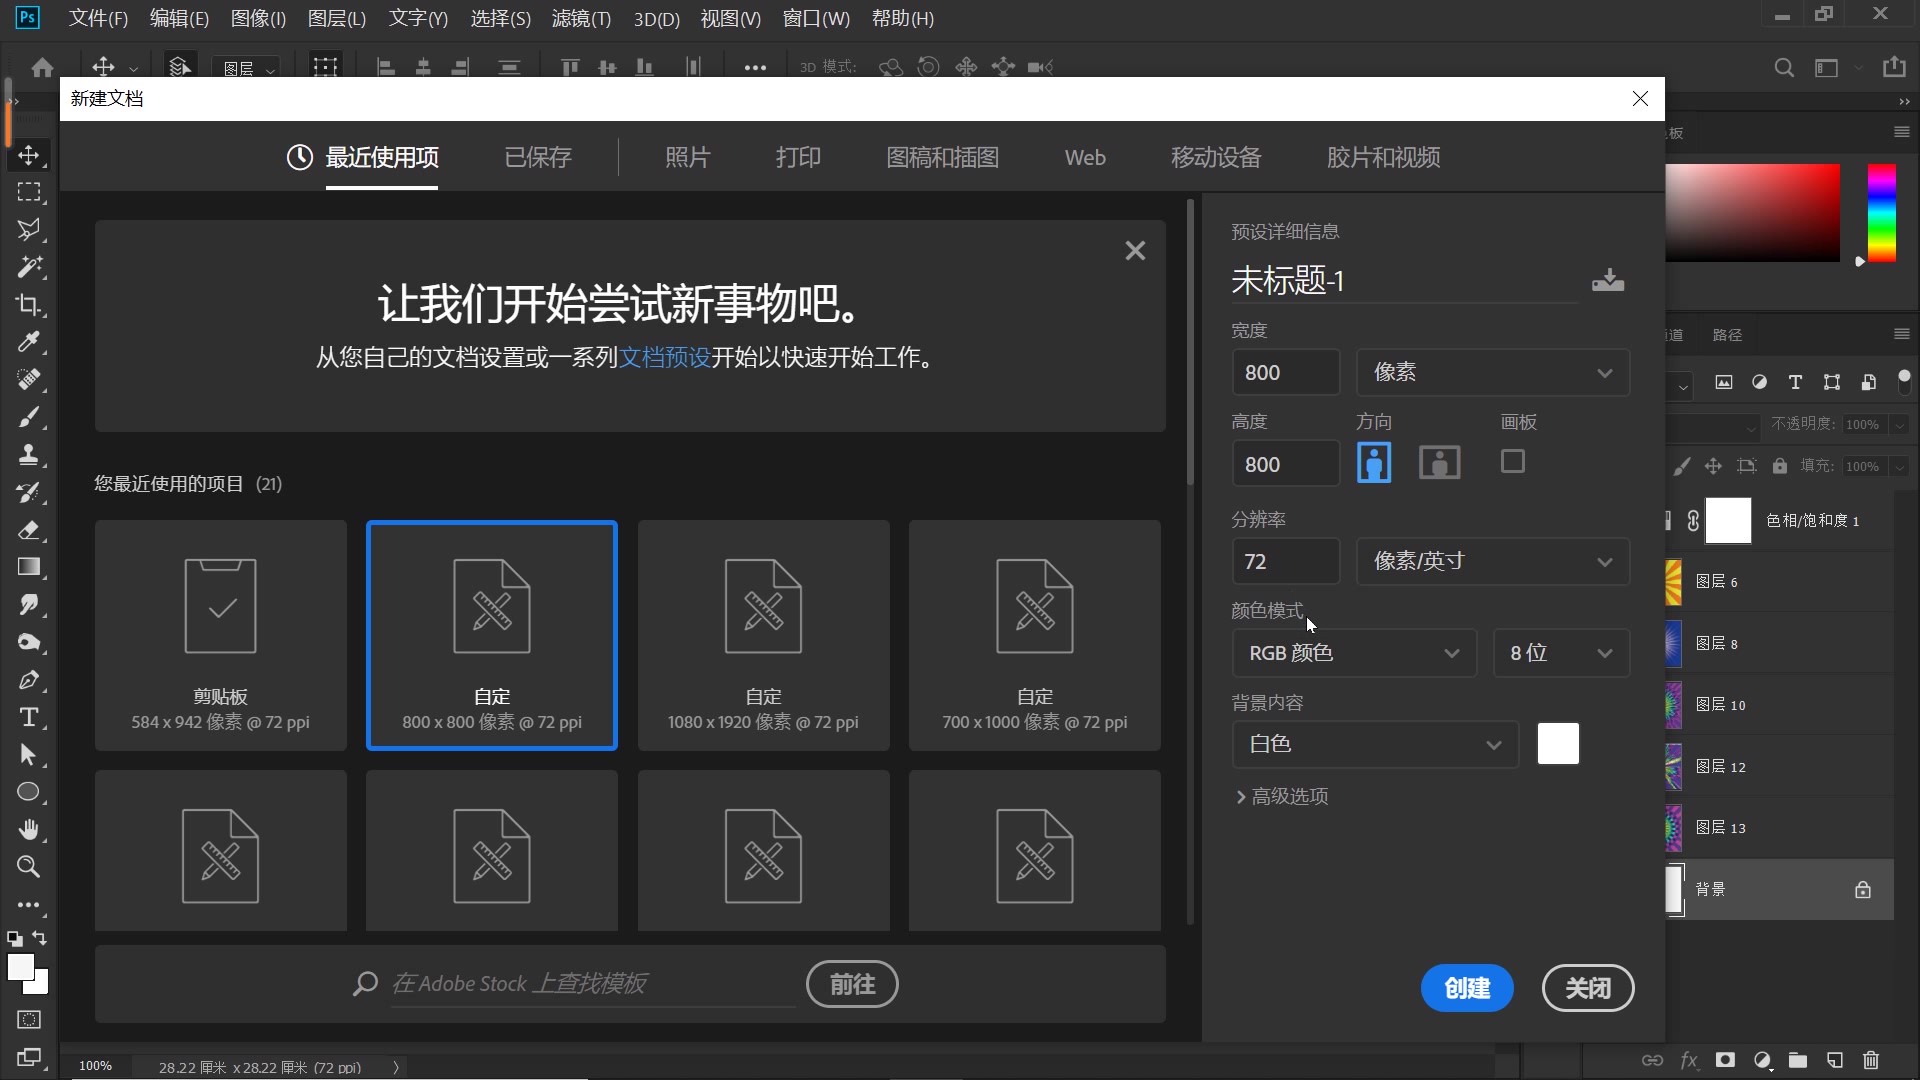This screenshot has width=1920, height=1080.
Task: Select the Smudge tool
Action: point(28,605)
